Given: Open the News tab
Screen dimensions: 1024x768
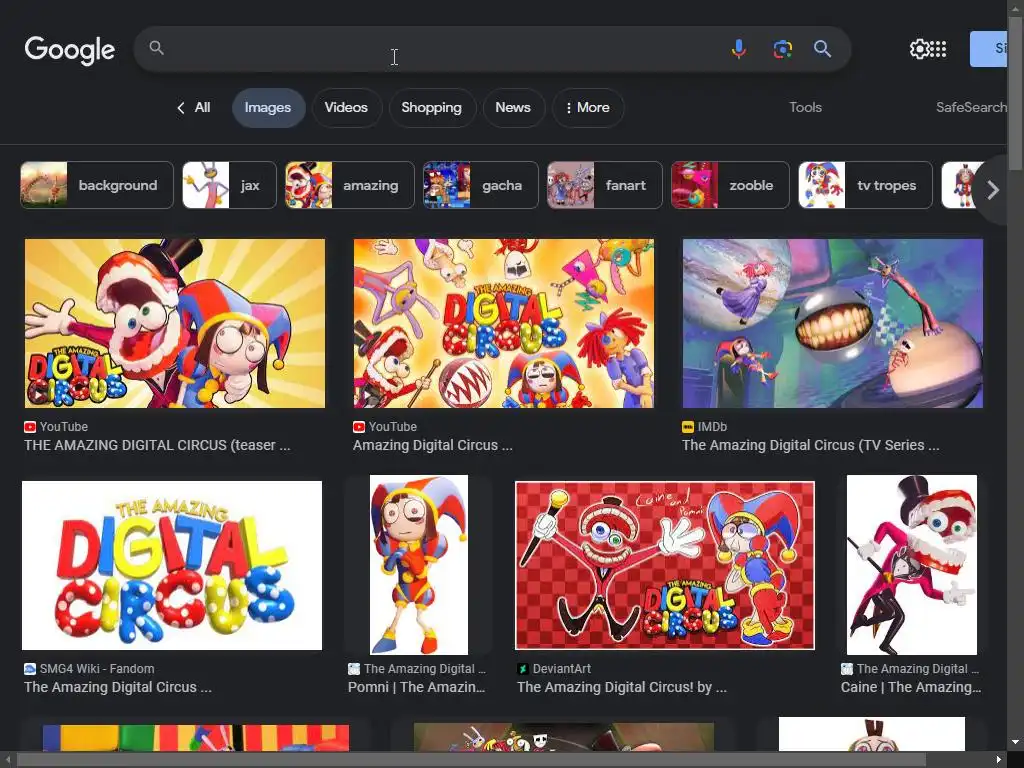Looking at the screenshot, I should point(513,108).
